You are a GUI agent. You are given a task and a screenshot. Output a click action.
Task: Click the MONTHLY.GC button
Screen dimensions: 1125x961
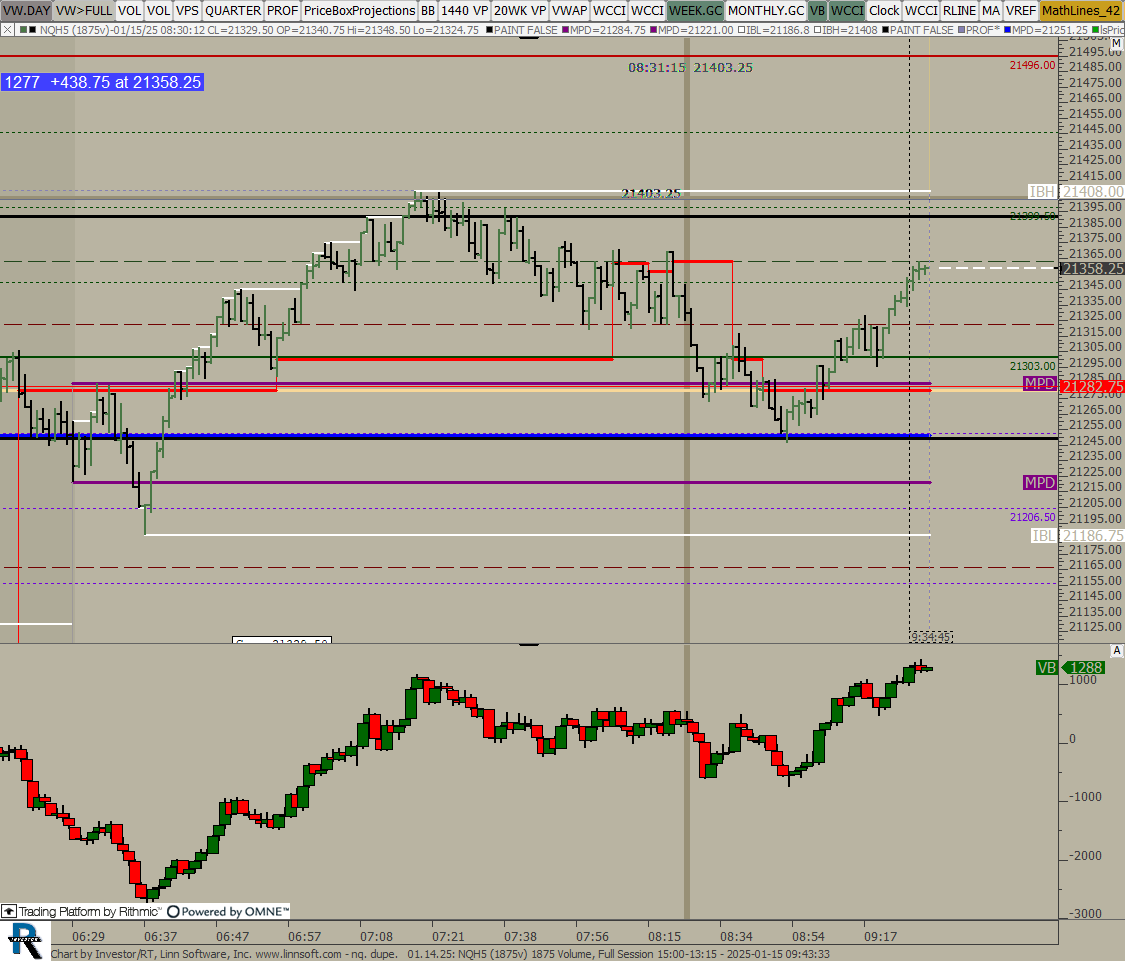click(765, 10)
